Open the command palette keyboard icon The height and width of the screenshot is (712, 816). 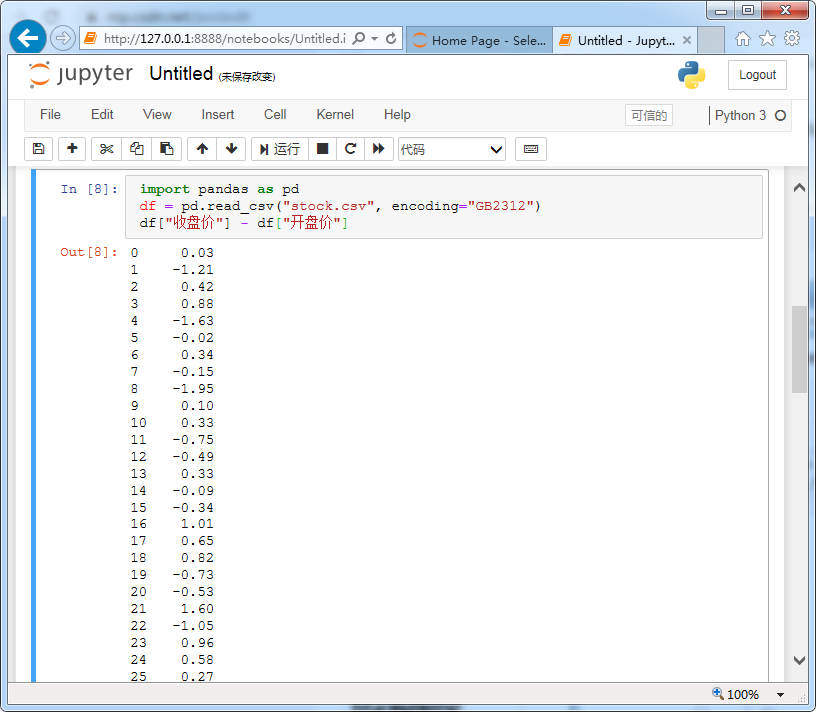pos(531,149)
